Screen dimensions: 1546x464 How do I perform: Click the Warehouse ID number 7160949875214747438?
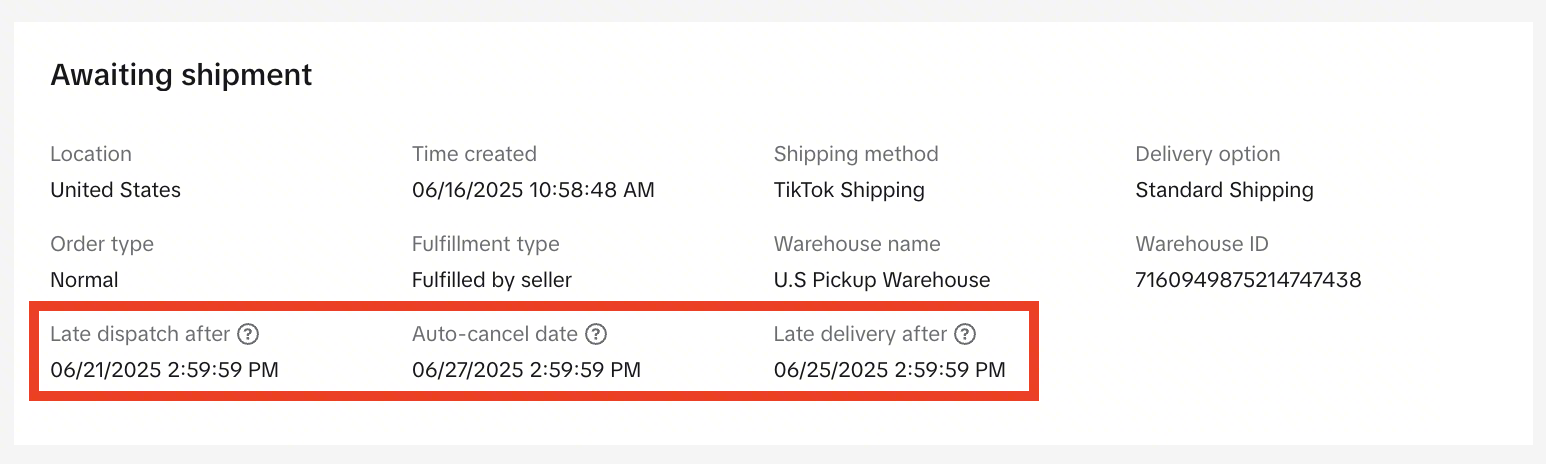pos(1248,280)
